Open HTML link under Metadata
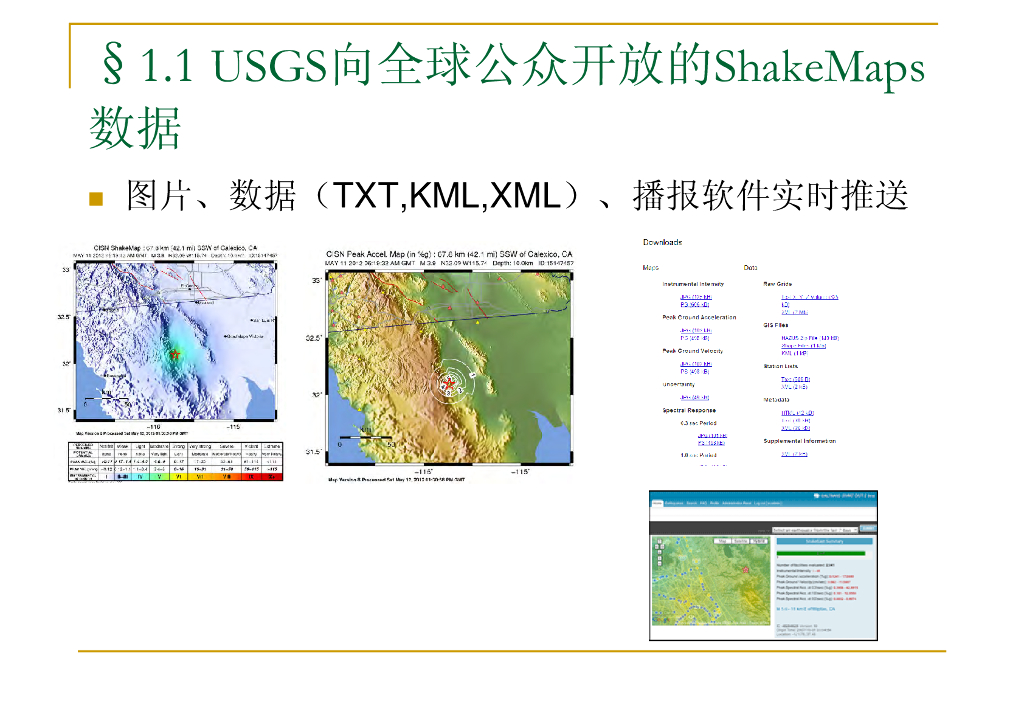Viewport: 1024px width, 724px height. [x=797, y=413]
